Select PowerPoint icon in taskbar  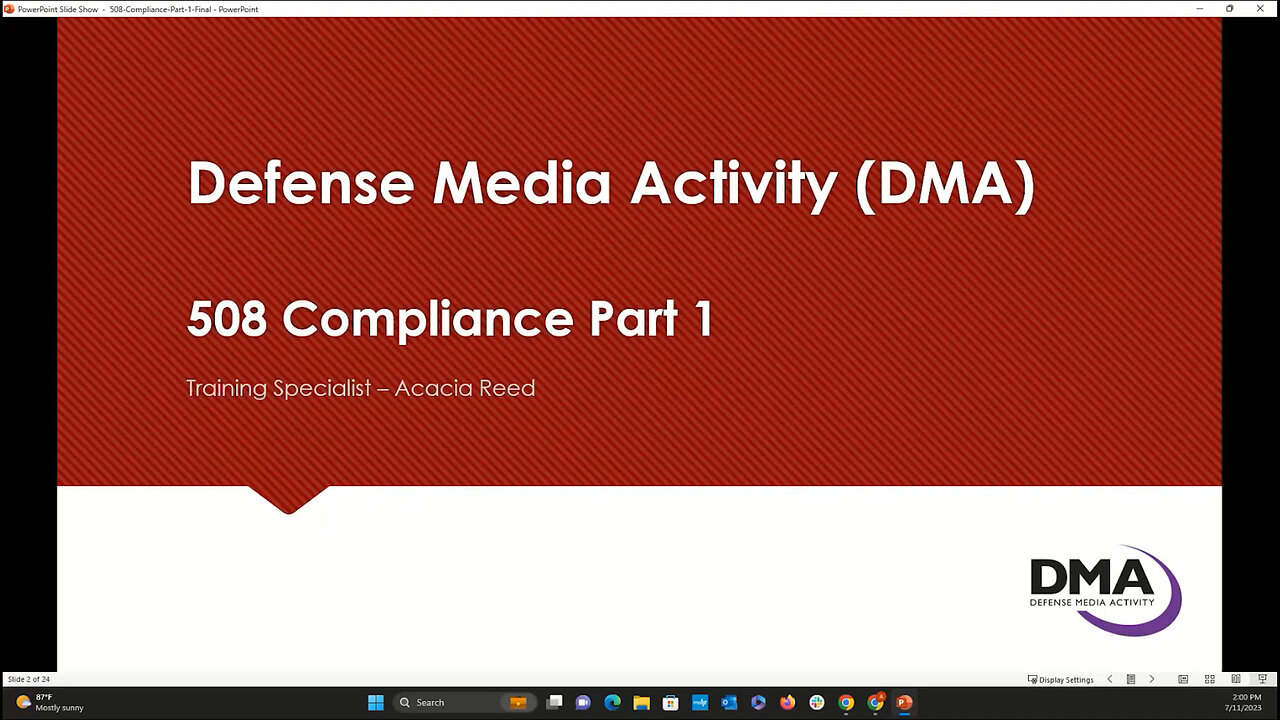point(904,702)
